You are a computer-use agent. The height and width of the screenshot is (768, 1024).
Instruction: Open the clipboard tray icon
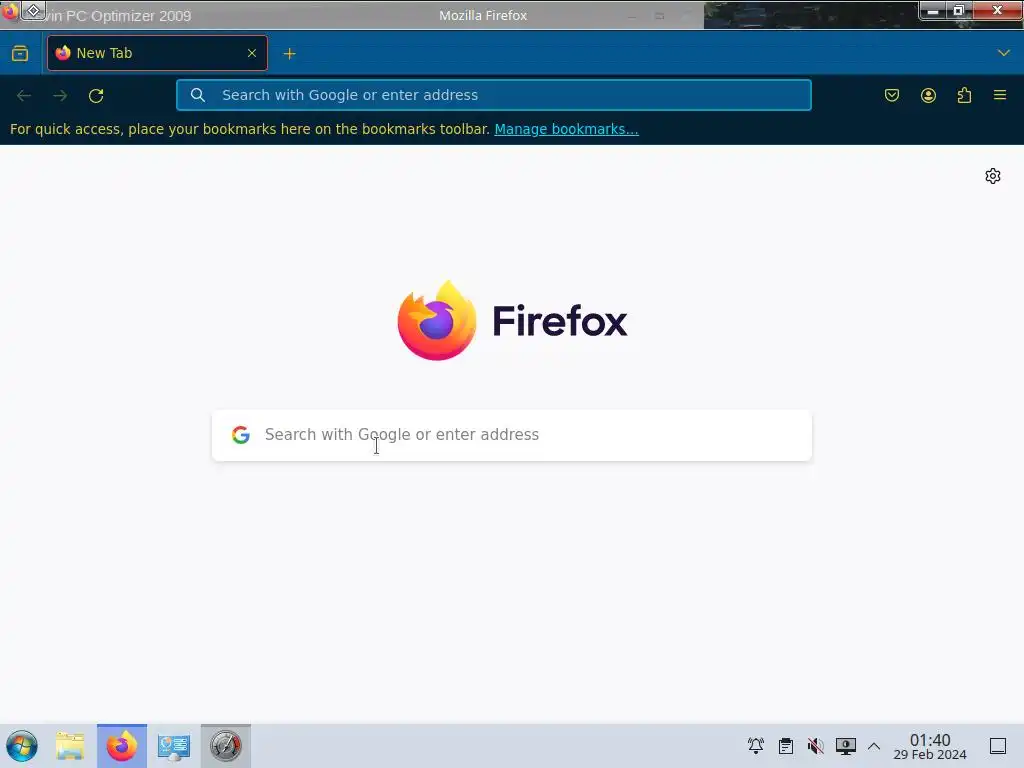786,746
